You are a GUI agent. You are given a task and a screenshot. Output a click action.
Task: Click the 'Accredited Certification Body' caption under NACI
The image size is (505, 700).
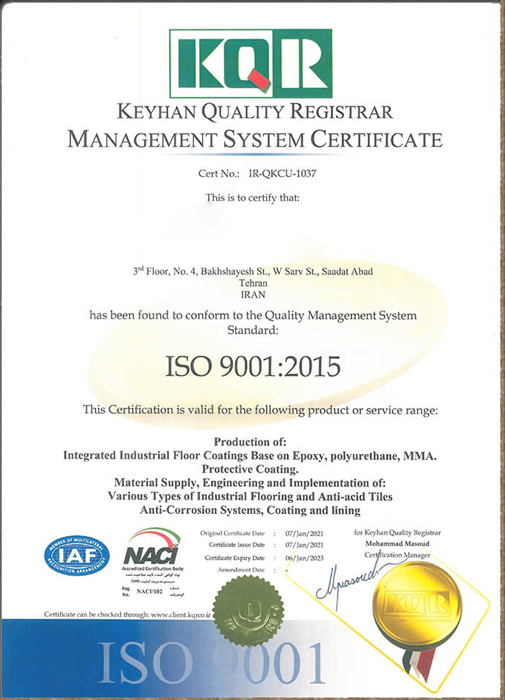point(153,569)
